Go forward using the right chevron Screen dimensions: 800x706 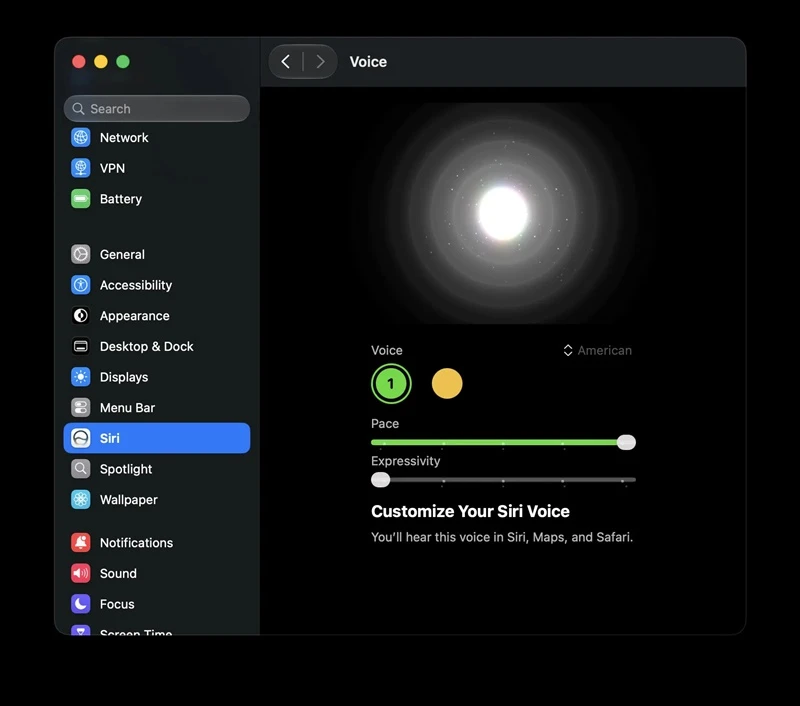(x=320, y=62)
